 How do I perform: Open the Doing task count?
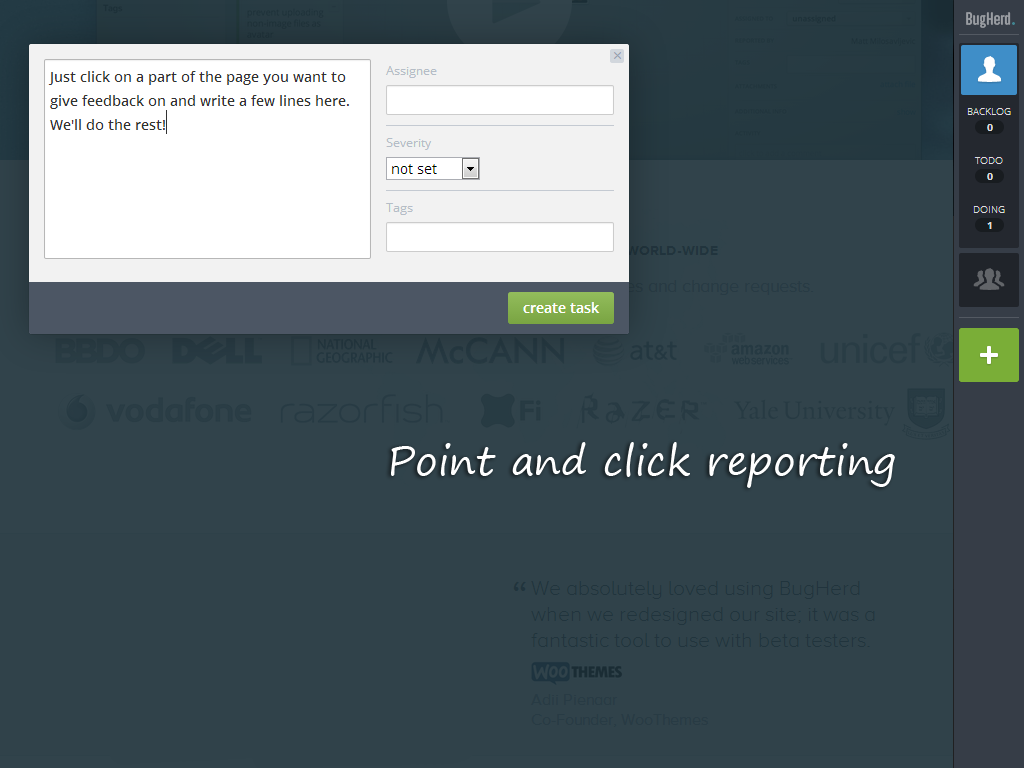tap(989, 218)
